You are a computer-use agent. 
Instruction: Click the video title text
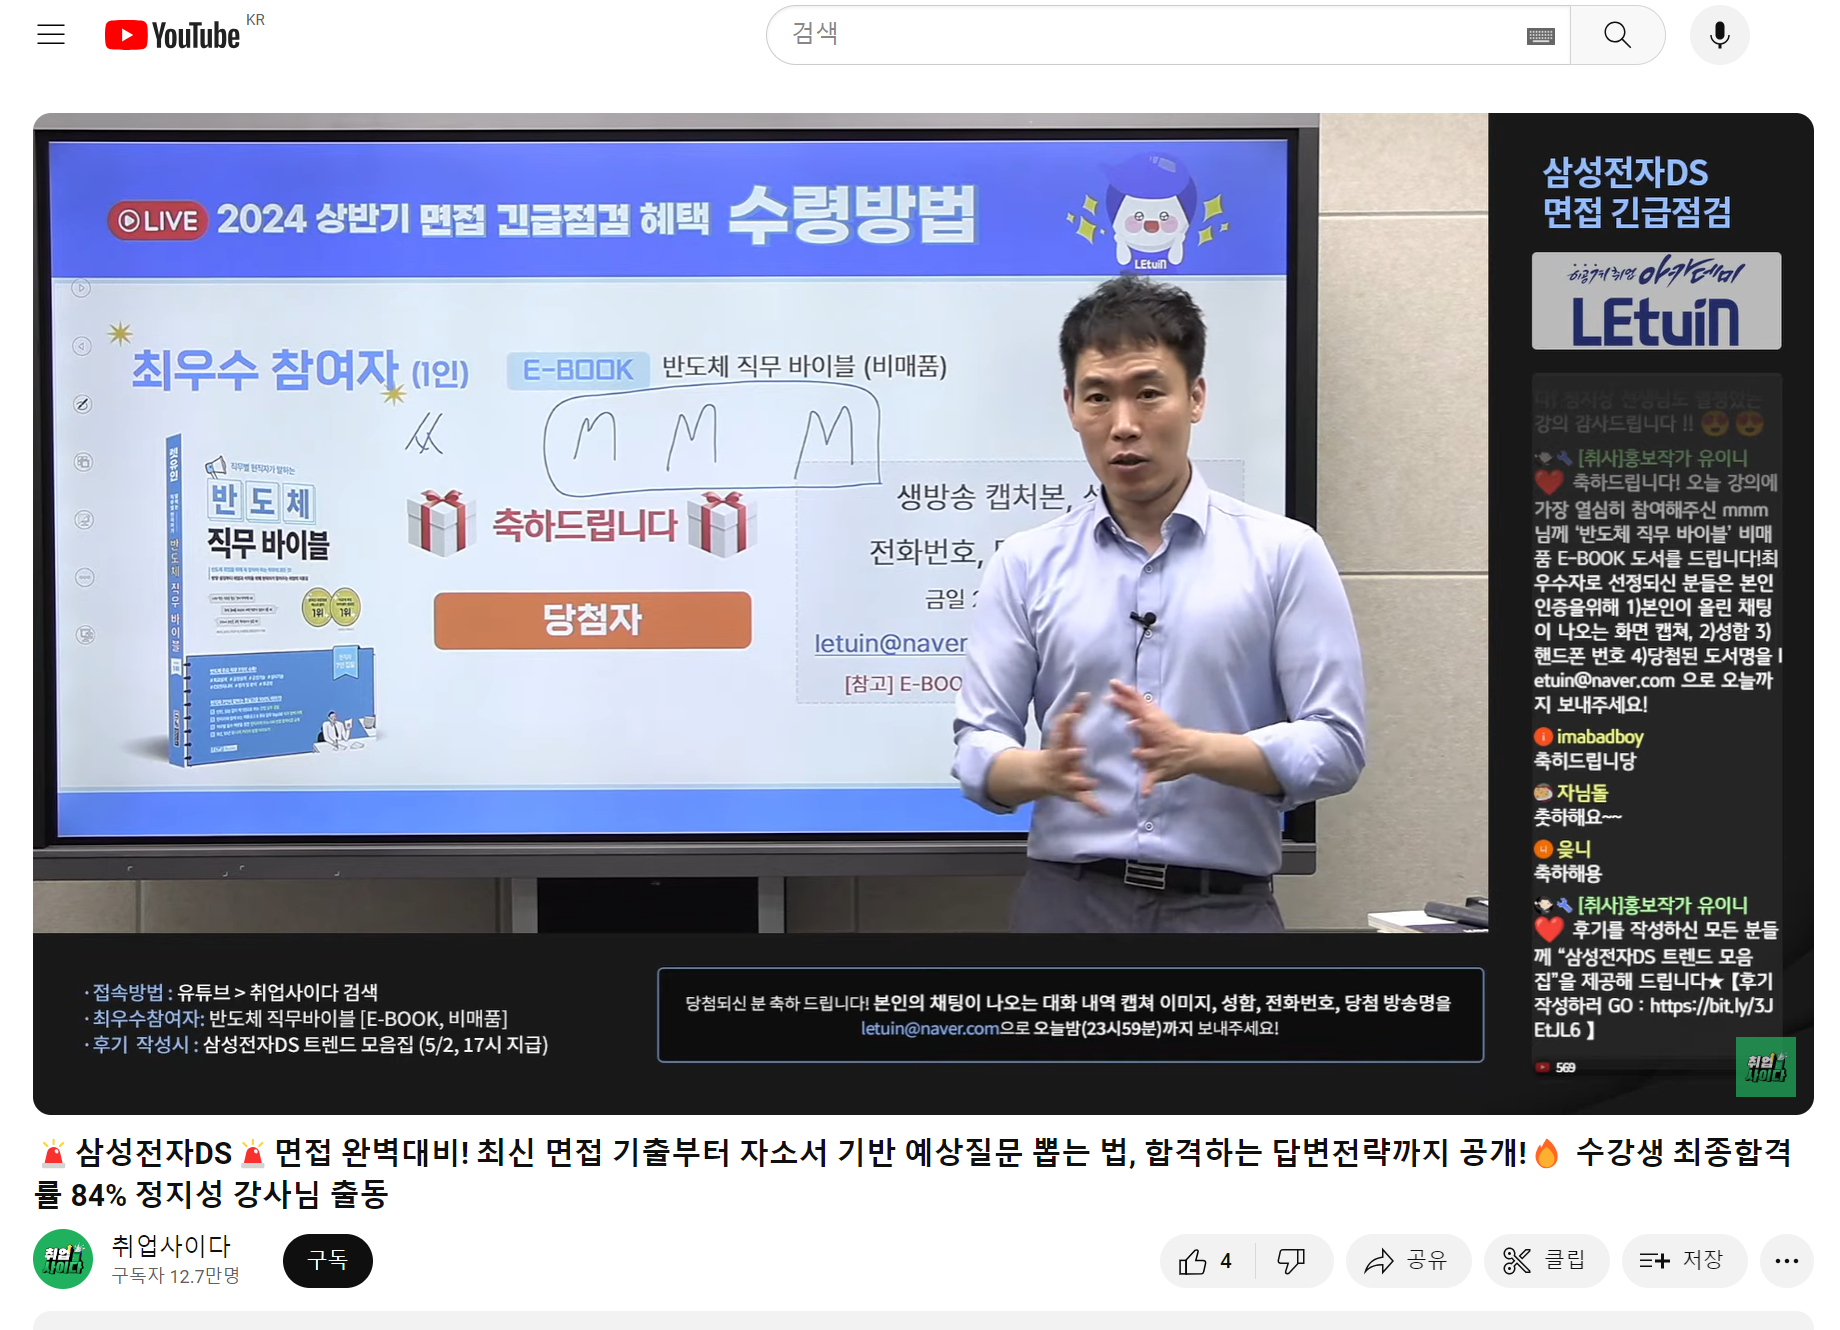[x=915, y=1173]
